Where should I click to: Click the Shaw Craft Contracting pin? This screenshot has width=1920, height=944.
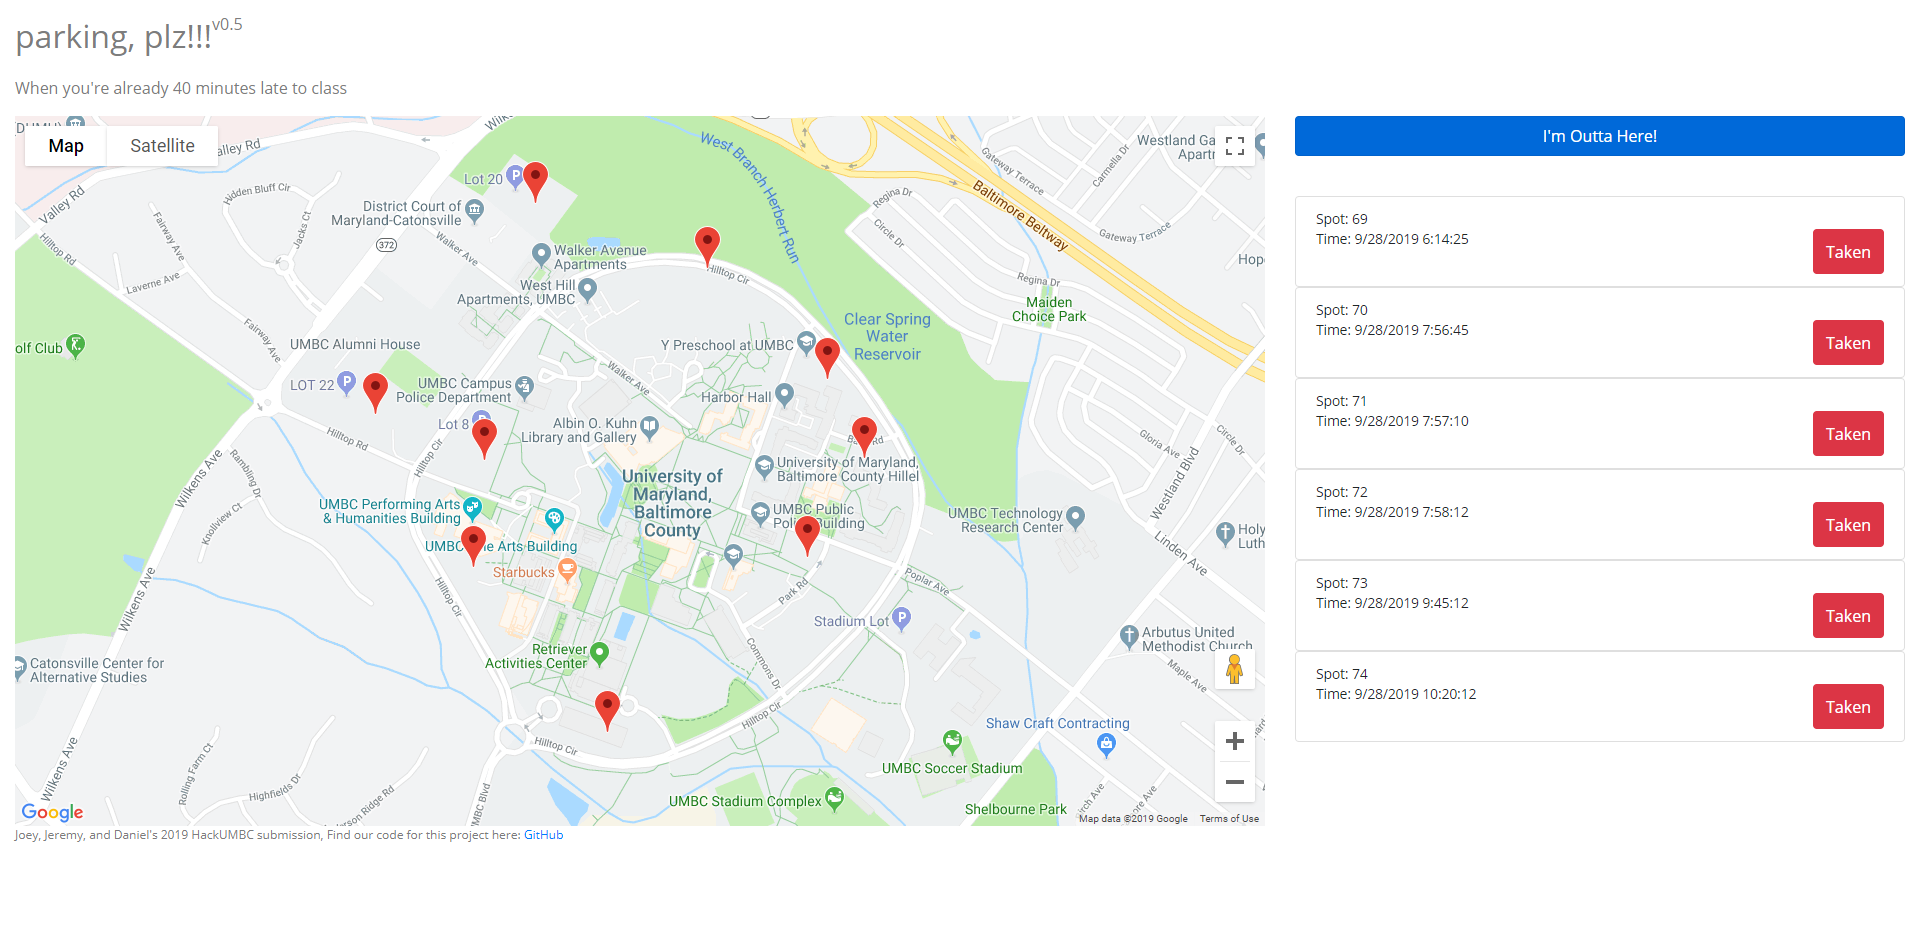click(1106, 744)
